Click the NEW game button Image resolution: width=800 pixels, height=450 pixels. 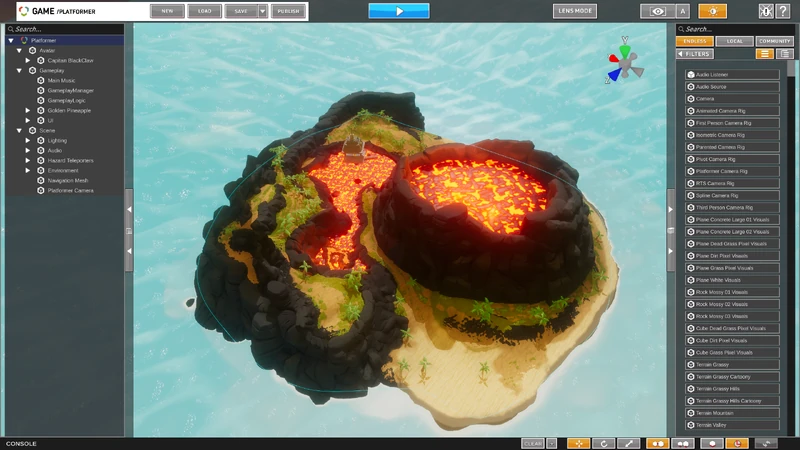coord(167,11)
